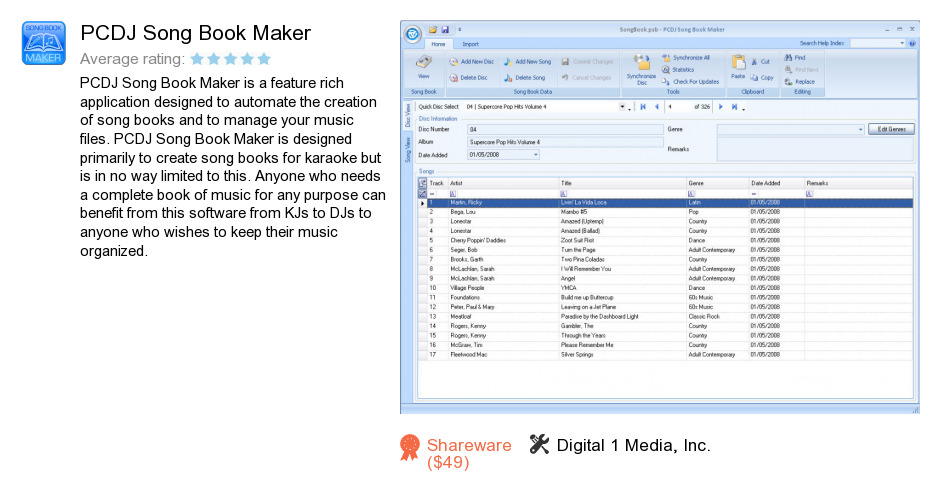Click the clear filter icon in filter row

[423, 194]
